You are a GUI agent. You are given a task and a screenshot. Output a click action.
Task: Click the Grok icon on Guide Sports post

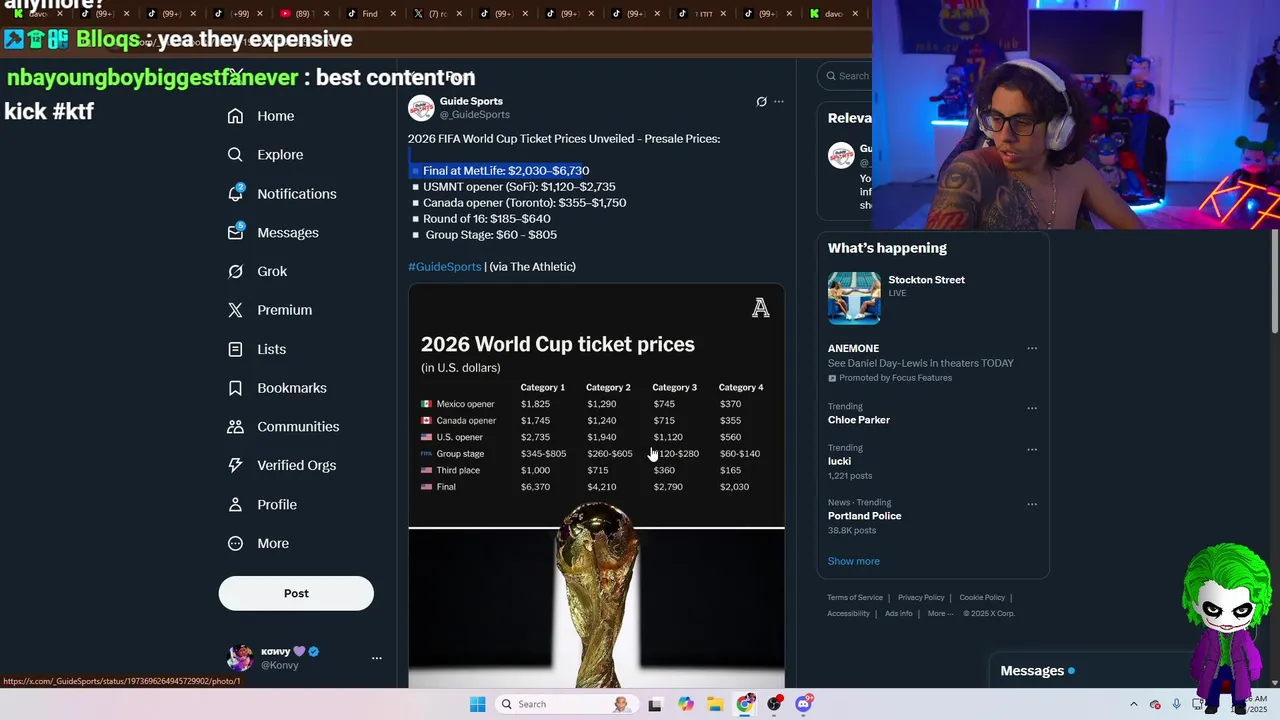coord(761,101)
